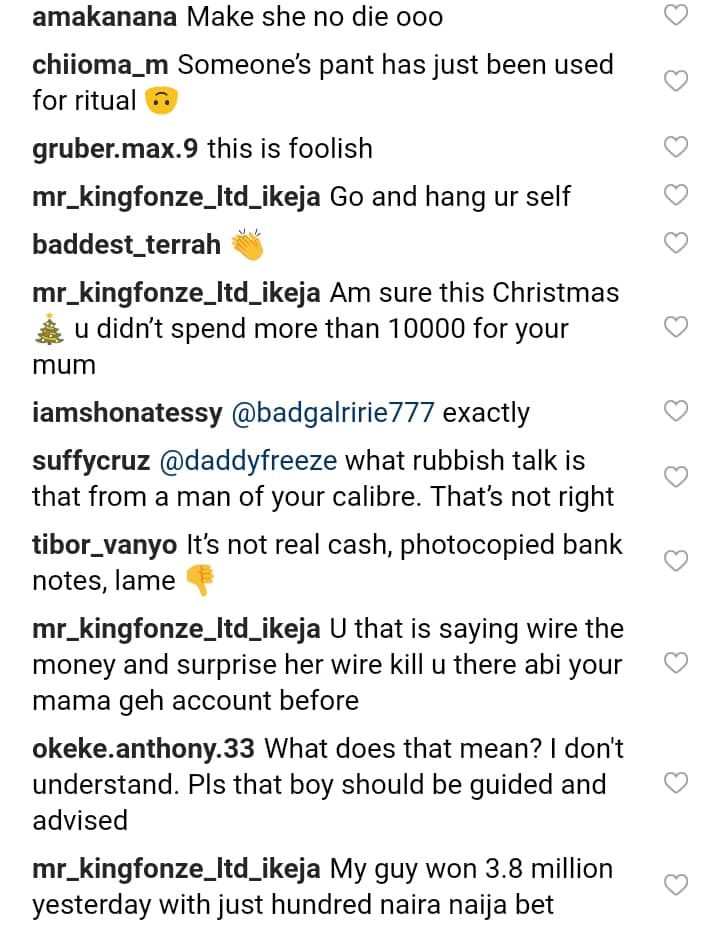Screen dimensions: 711x926
Task: Heart the 3.8 million naija bet comment
Action: click(x=677, y=885)
